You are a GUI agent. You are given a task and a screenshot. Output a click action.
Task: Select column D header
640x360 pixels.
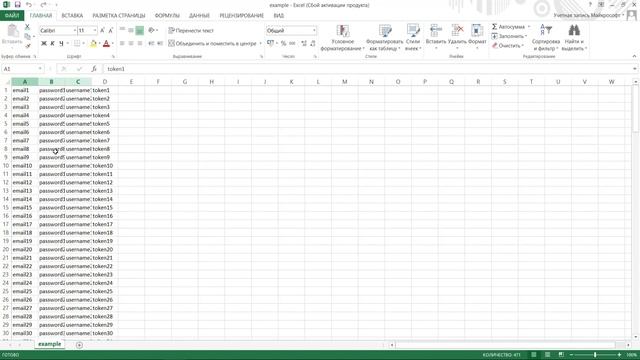(105, 82)
